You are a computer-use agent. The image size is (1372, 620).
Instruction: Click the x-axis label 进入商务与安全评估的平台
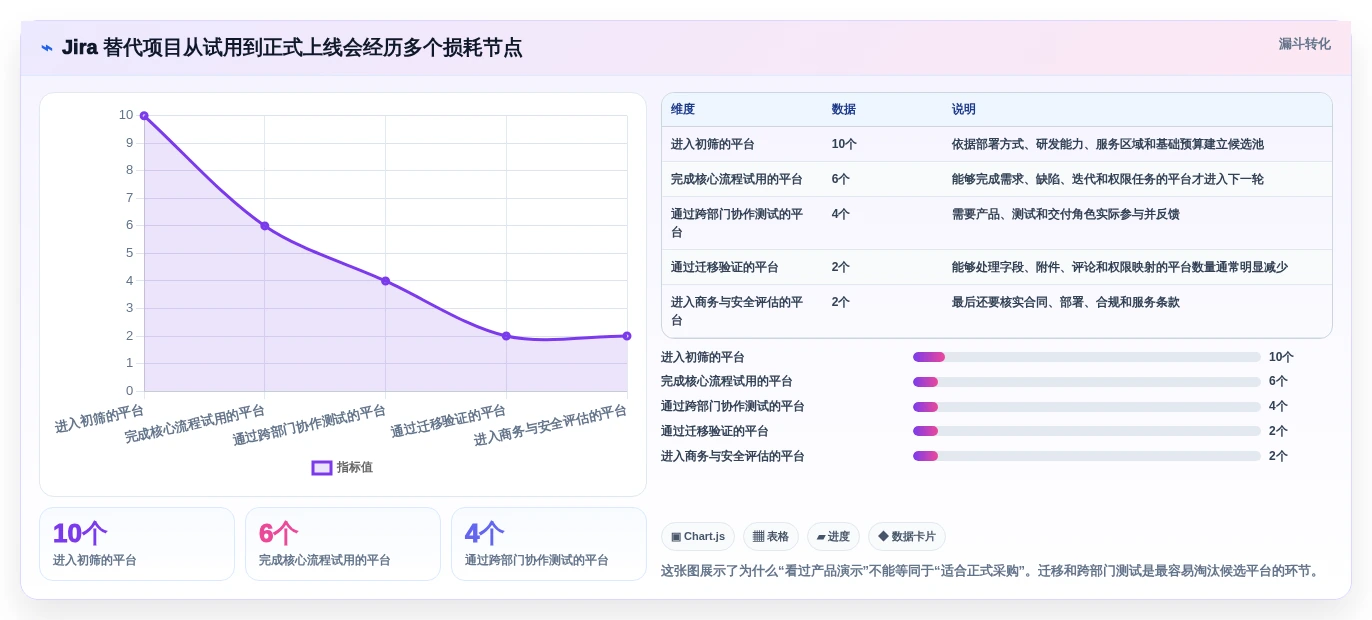[550, 425]
